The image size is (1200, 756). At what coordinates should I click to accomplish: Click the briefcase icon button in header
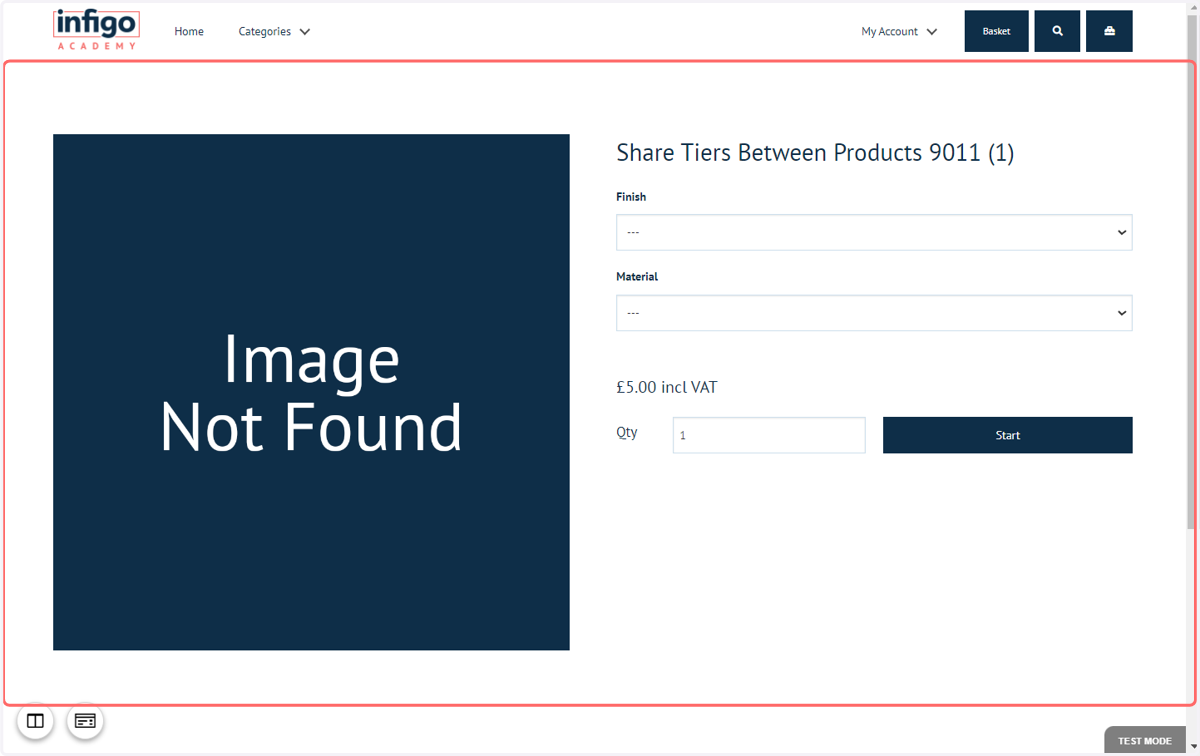click(1109, 31)
